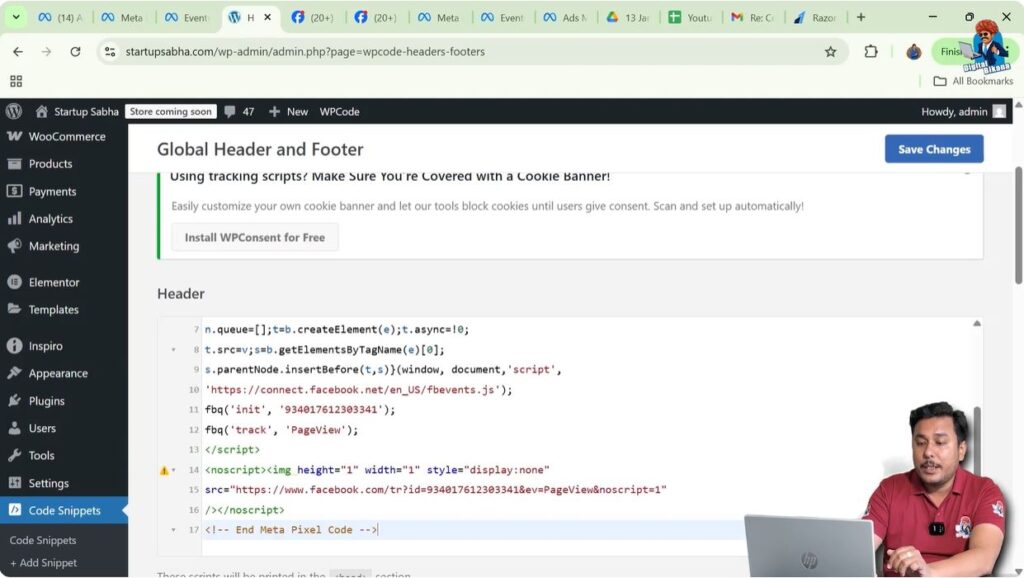Click the Templates folder icon
The width and height of the screenshot is (1024, 578).
coord(14,309)
